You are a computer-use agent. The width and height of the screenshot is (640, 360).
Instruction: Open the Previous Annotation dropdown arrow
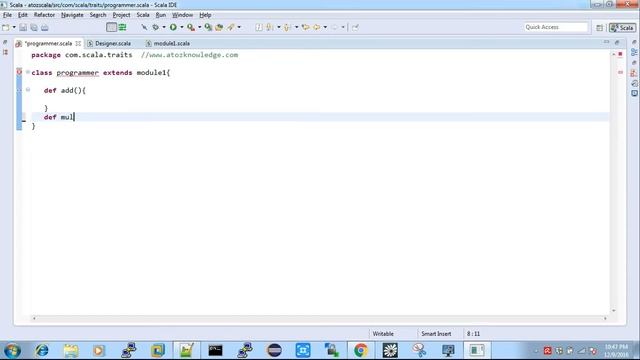click(296, 27)
